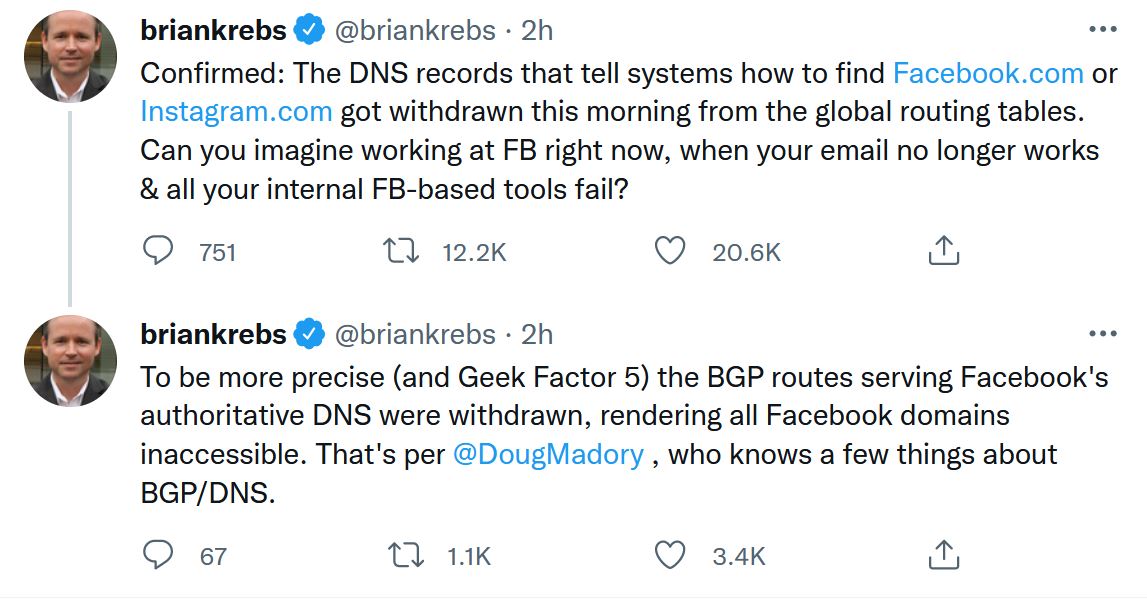Open the Instagram.com link
The height and width of the screenshot is (601, 1147).
click(x=236, y=111)
